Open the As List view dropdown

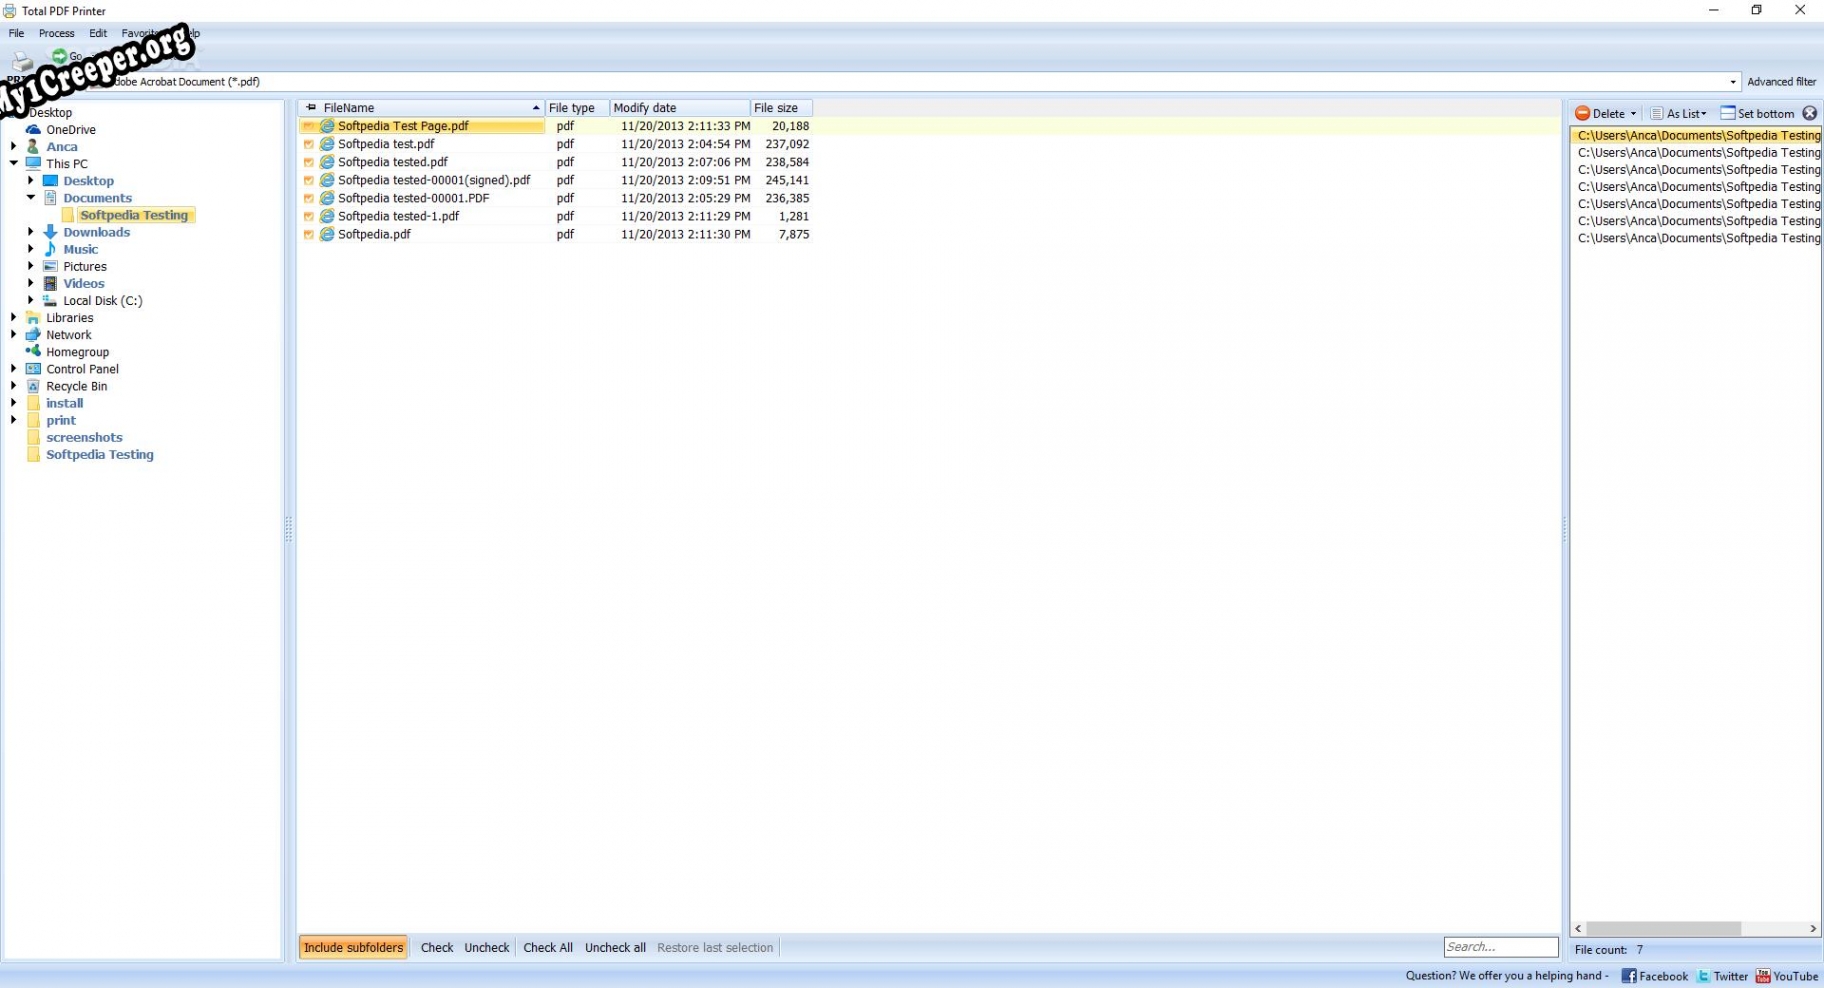pos(1679,114)
